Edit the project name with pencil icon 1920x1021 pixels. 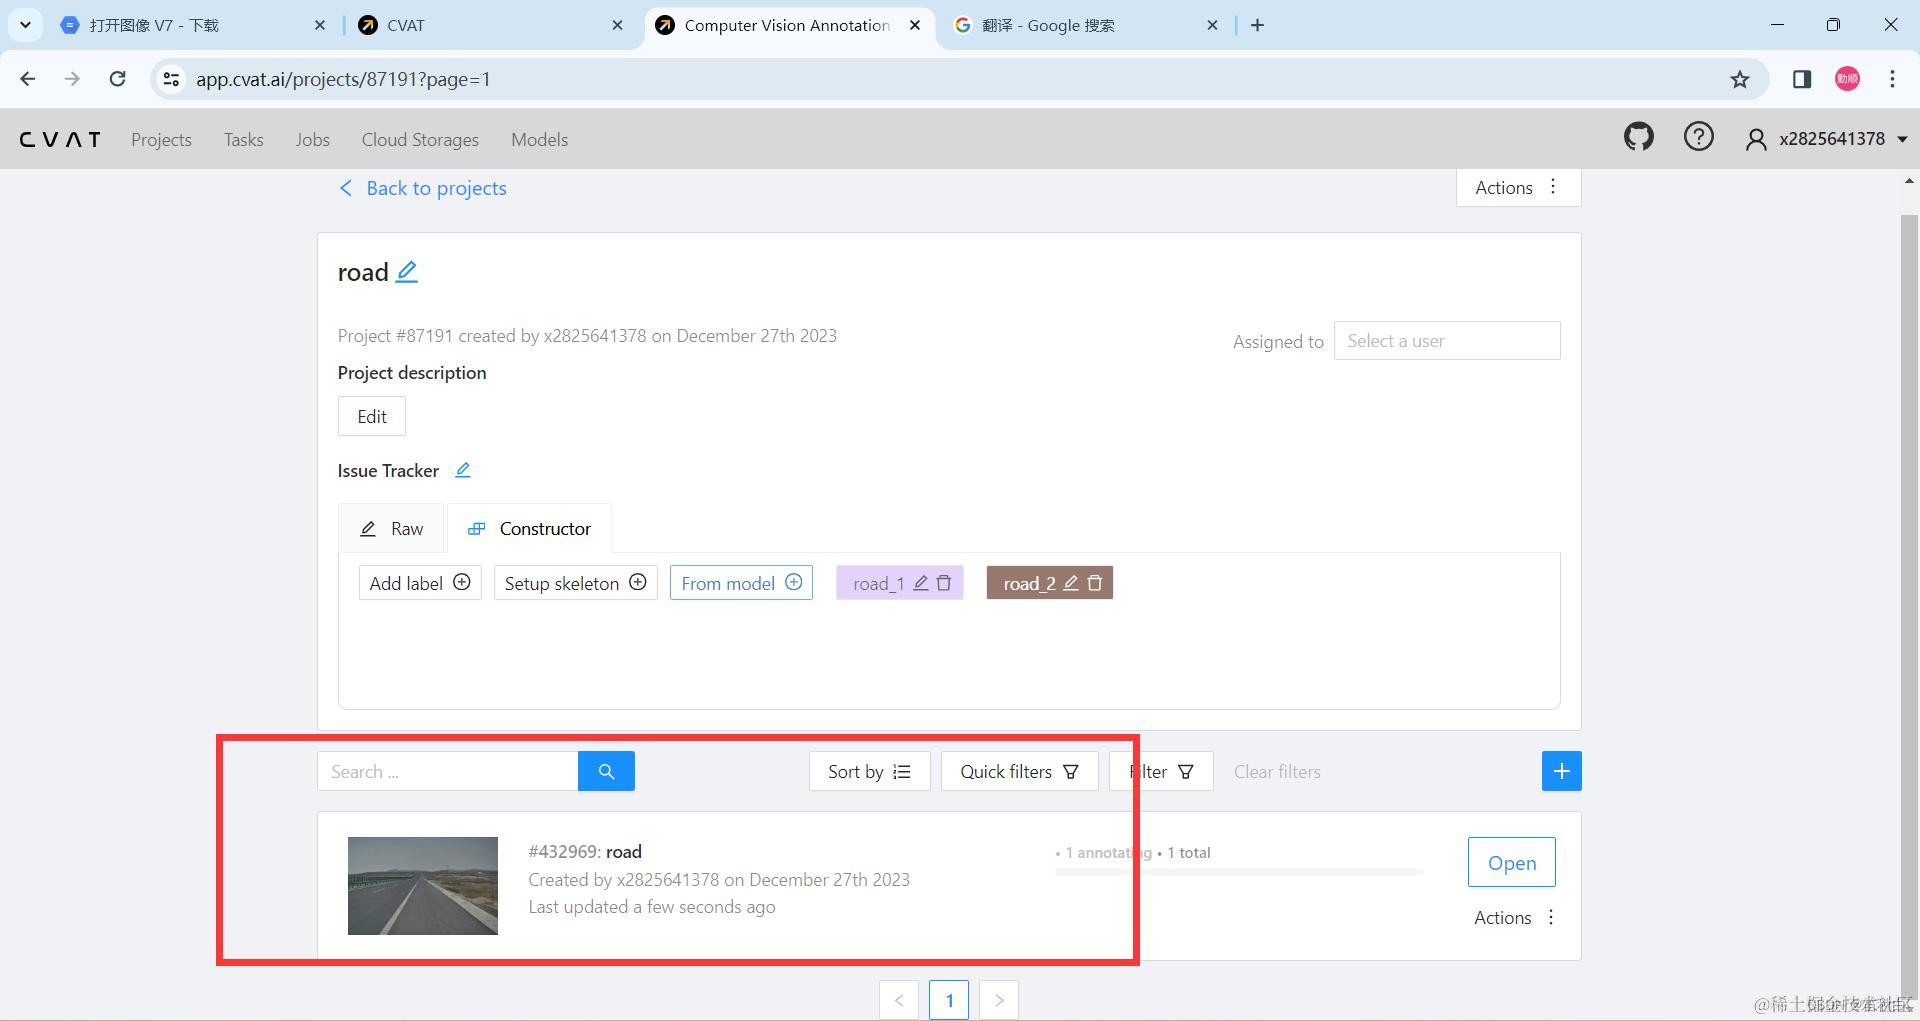tap(407, 272)
